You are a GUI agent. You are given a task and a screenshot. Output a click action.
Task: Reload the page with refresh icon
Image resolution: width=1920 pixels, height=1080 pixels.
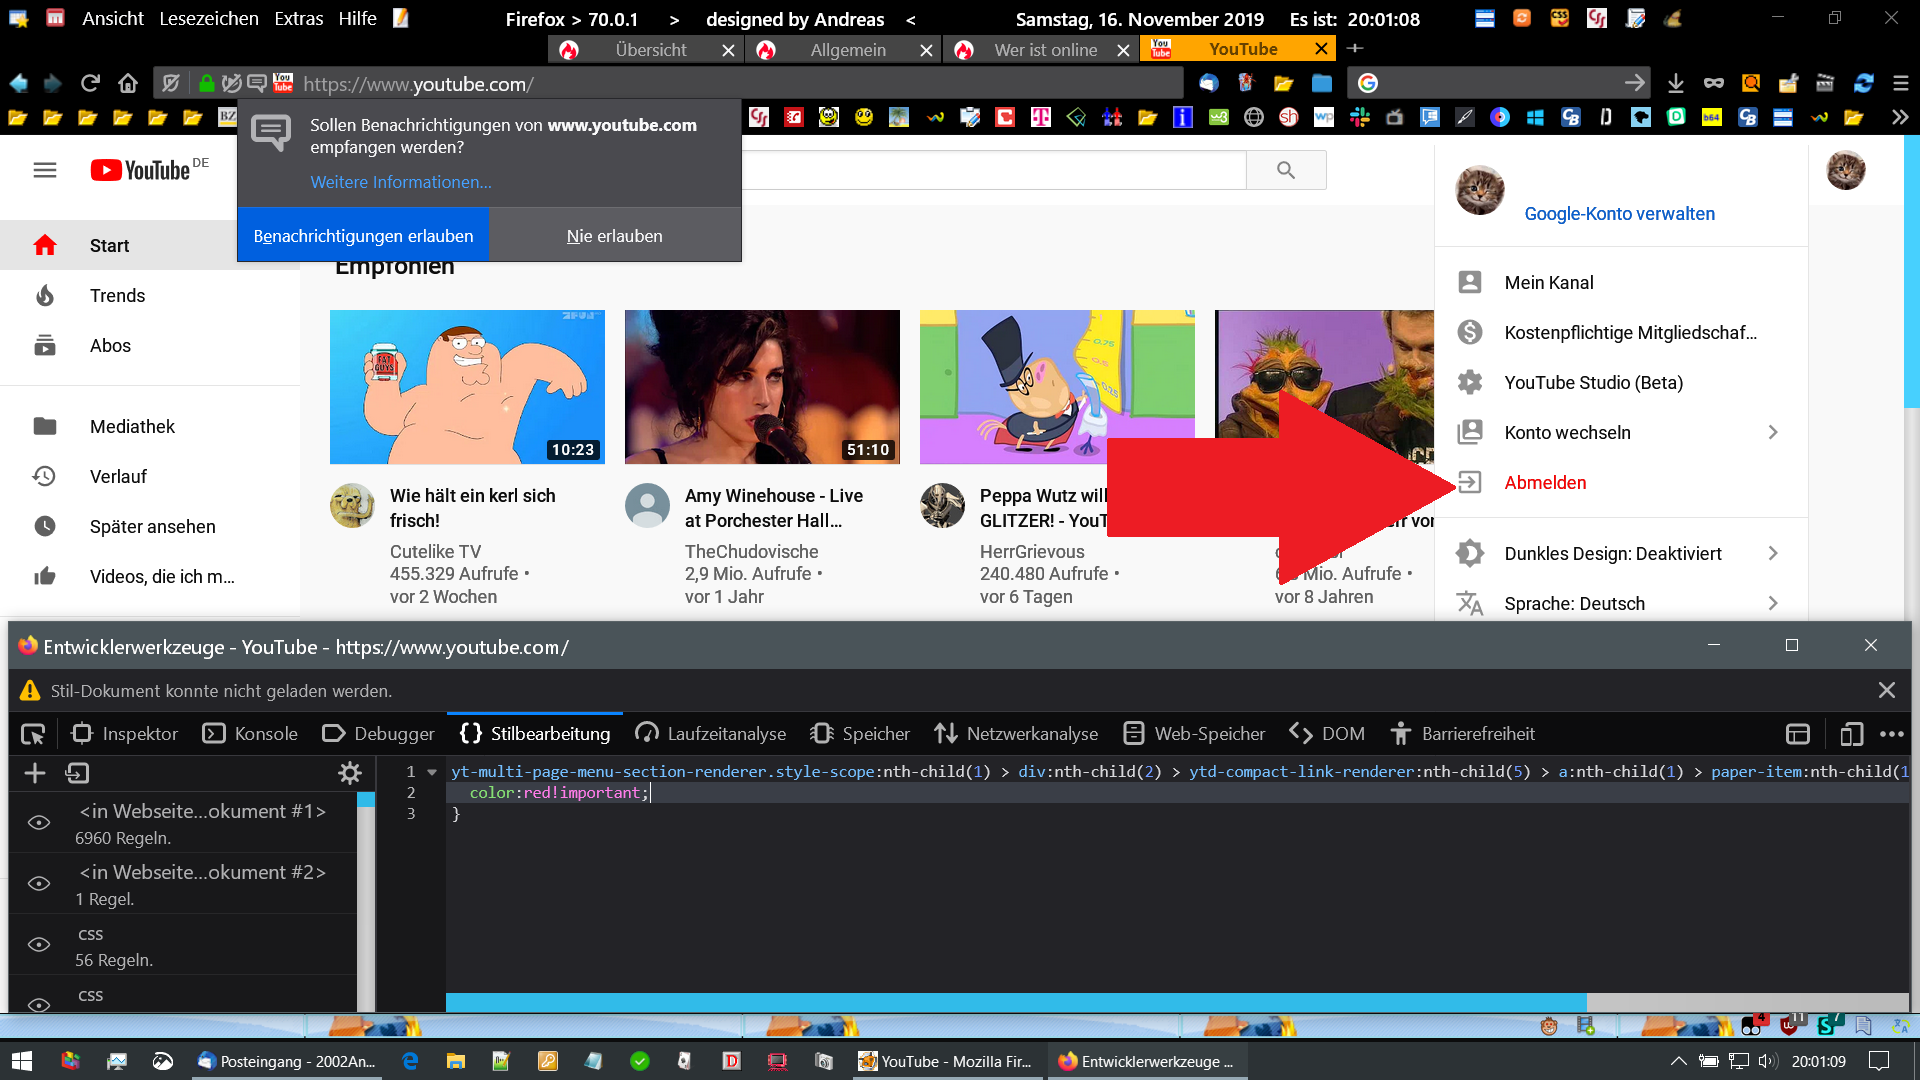coord(90,83)
